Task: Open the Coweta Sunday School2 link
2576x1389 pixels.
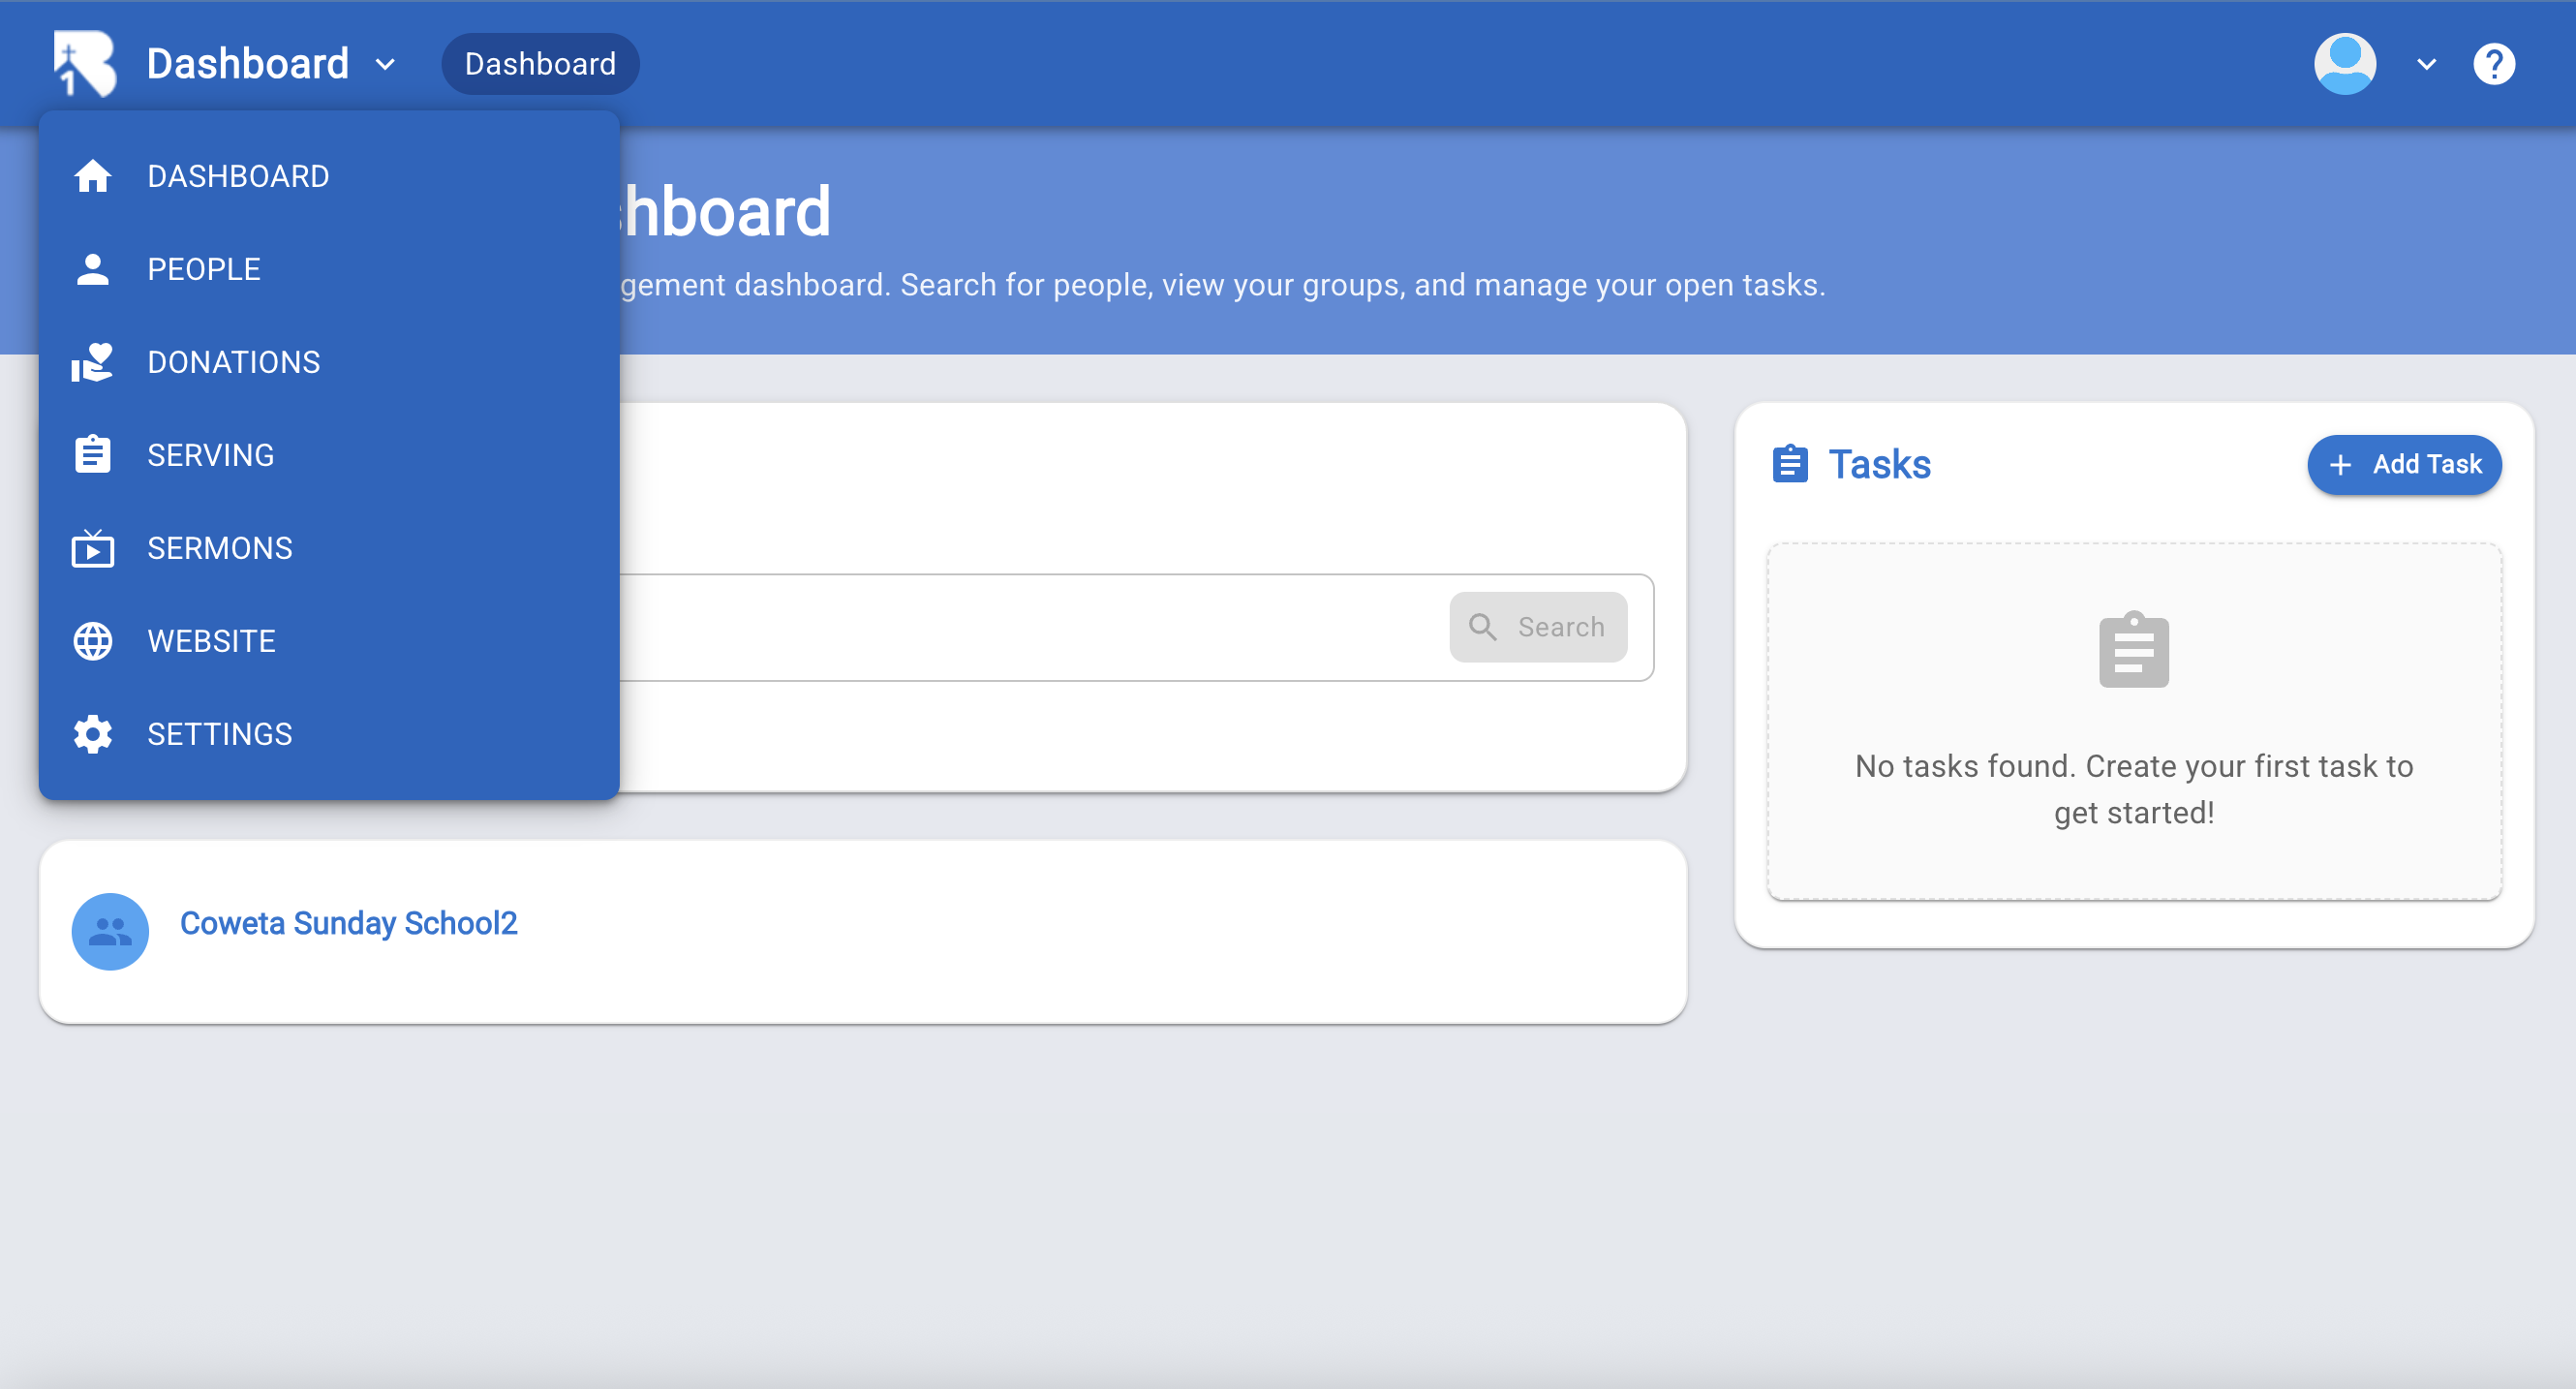Action: click(348, 923)
